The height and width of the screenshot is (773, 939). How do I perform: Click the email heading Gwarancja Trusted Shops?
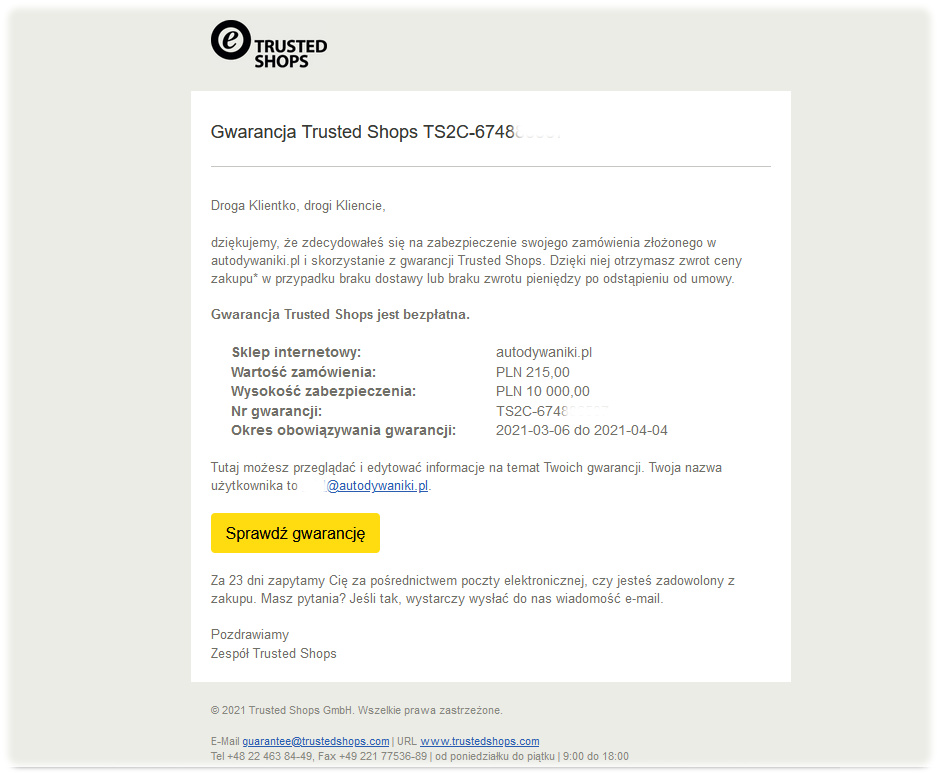[386, 132]
